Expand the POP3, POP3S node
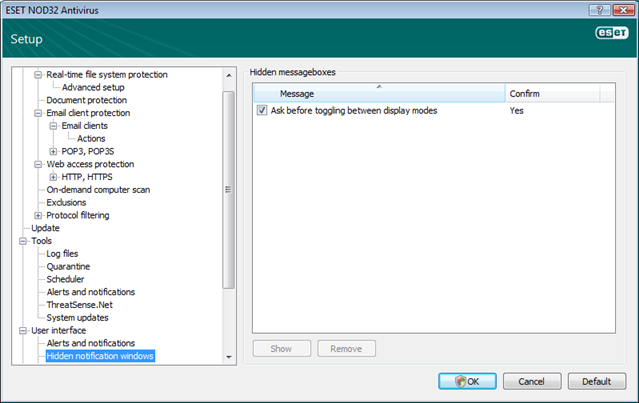The image size is (639, 403). pyautogui.click(x=53, y=152)
